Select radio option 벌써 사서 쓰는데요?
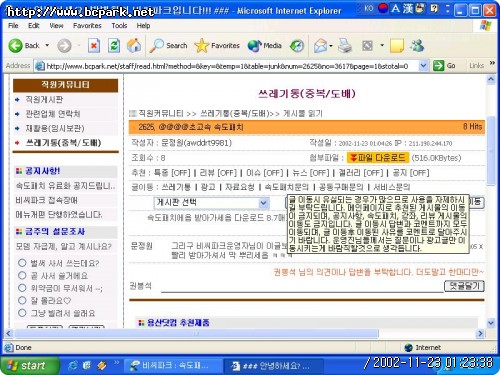 pos(22,263)
